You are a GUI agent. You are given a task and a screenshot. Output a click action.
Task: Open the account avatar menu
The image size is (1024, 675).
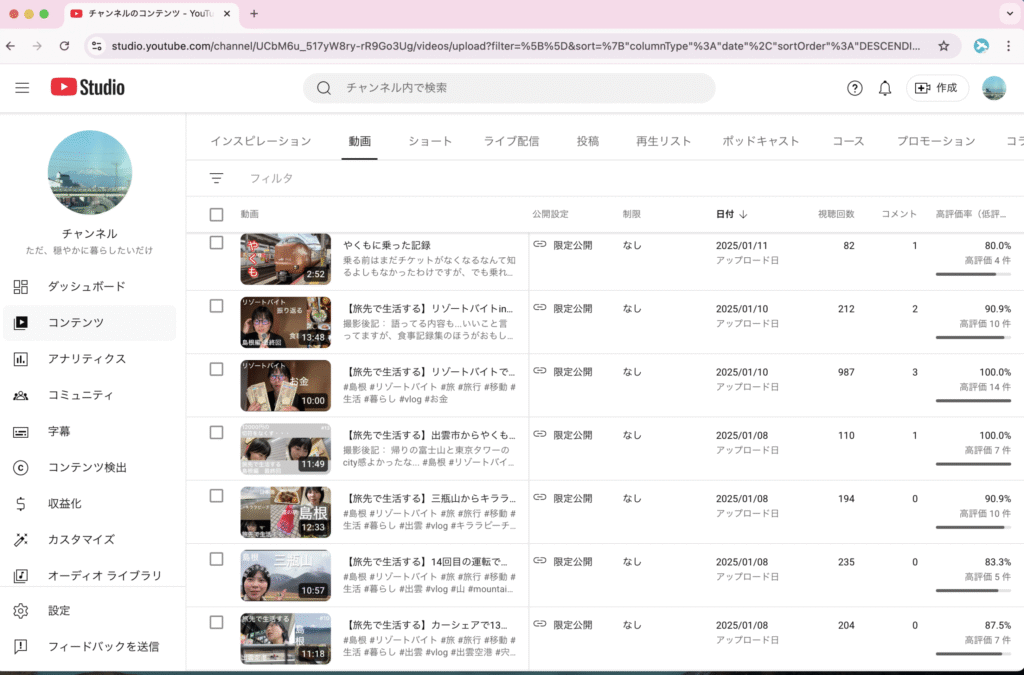(x=993, y=88)
